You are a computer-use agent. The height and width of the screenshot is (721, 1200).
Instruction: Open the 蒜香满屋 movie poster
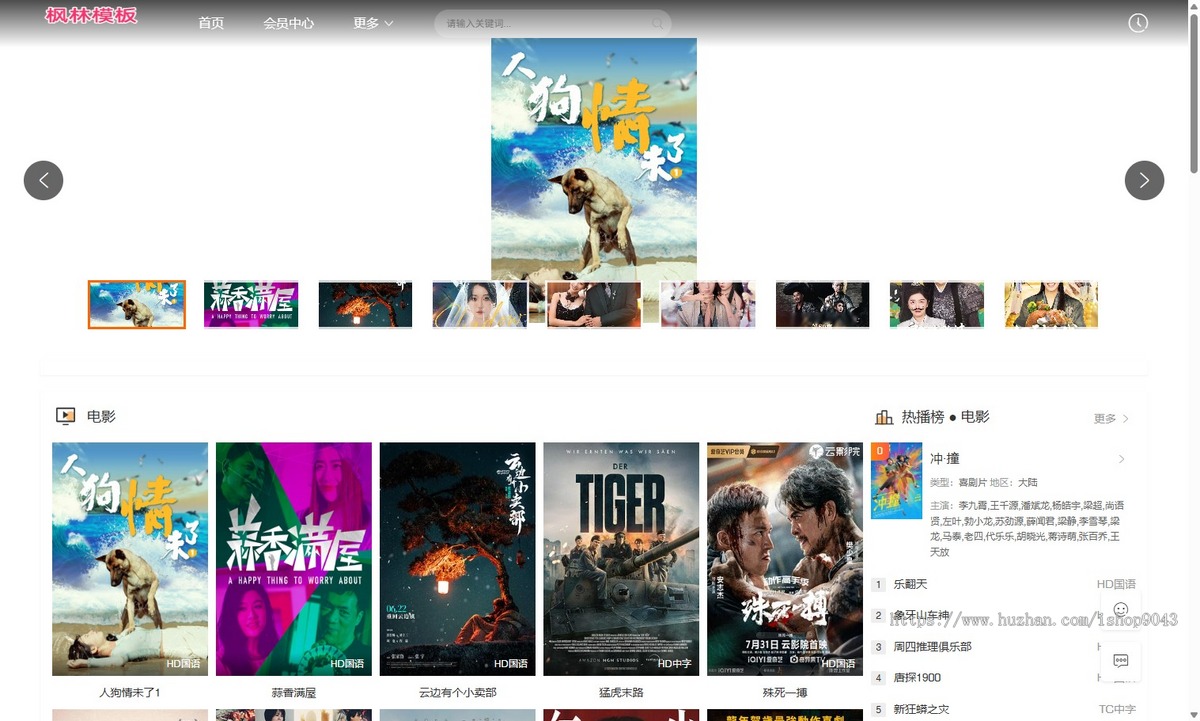[294, 559]
